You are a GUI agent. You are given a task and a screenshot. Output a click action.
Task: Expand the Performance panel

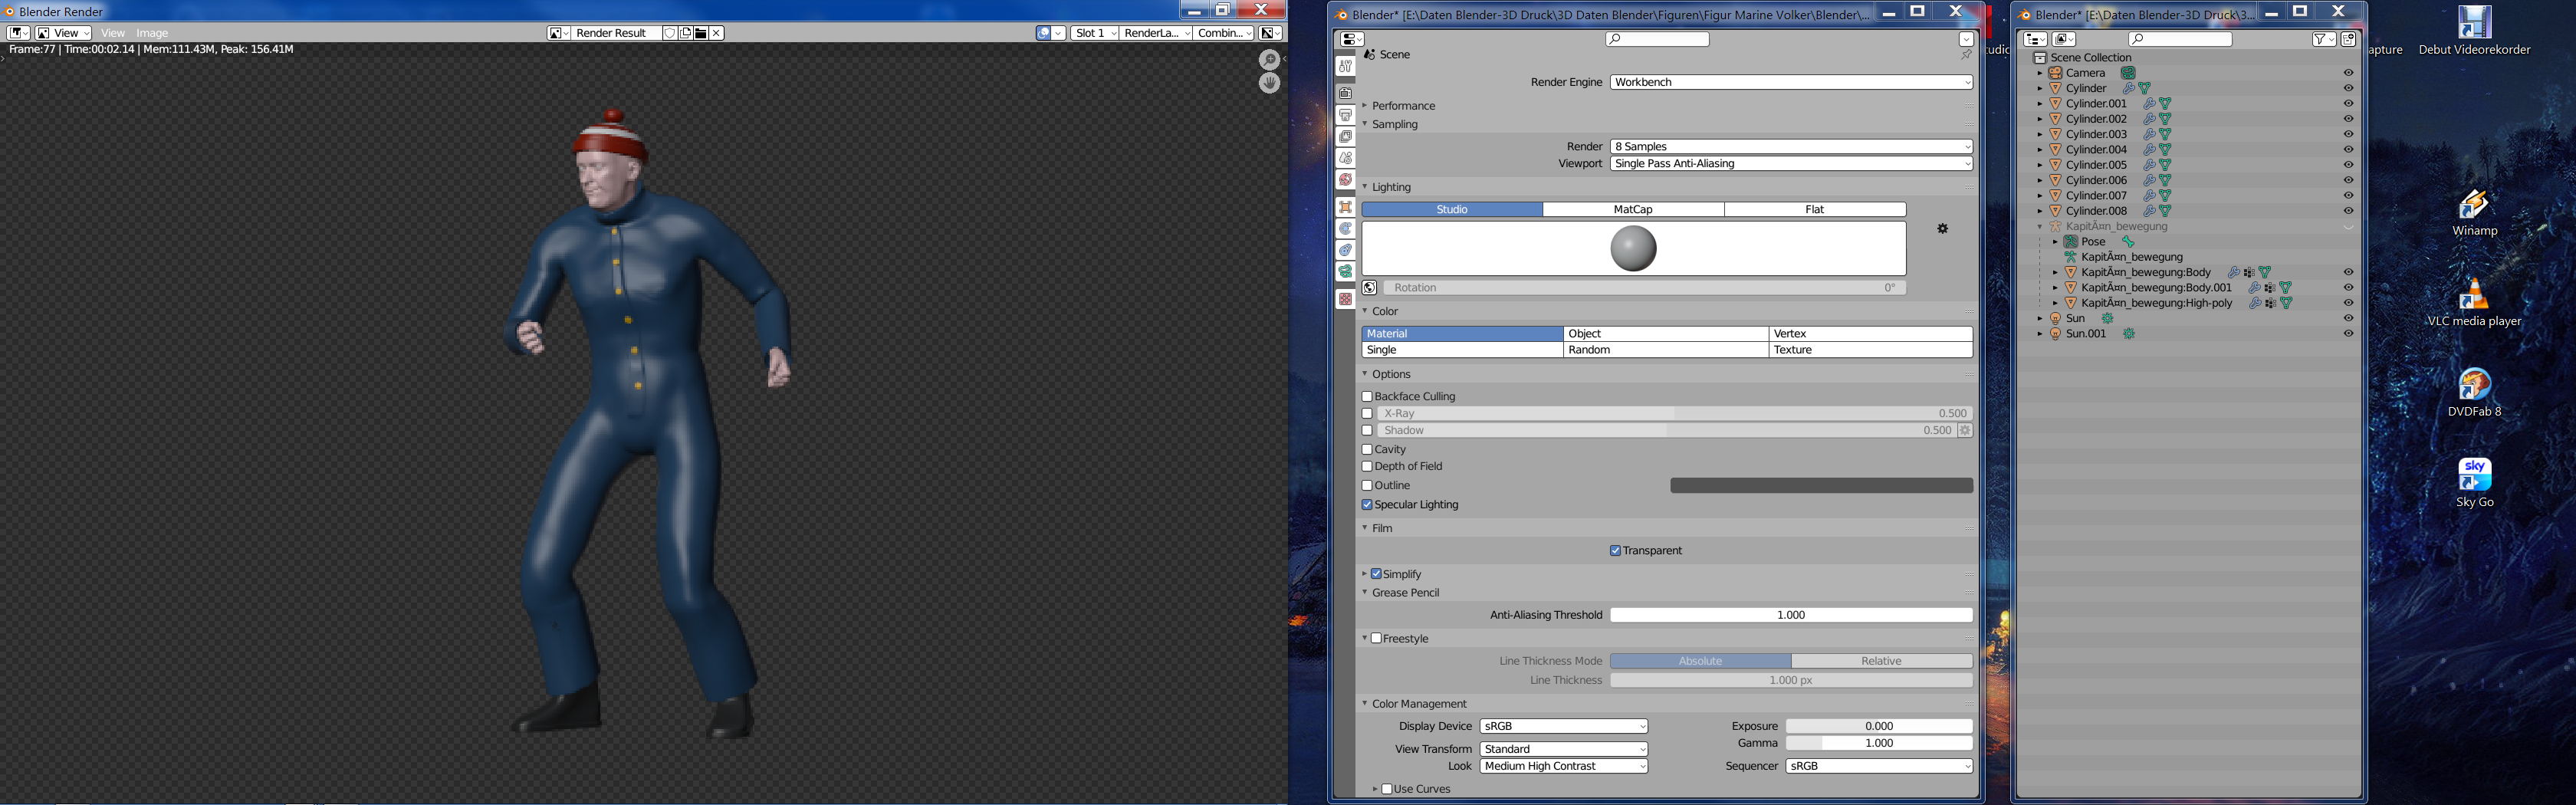(x=1402, y=106)
